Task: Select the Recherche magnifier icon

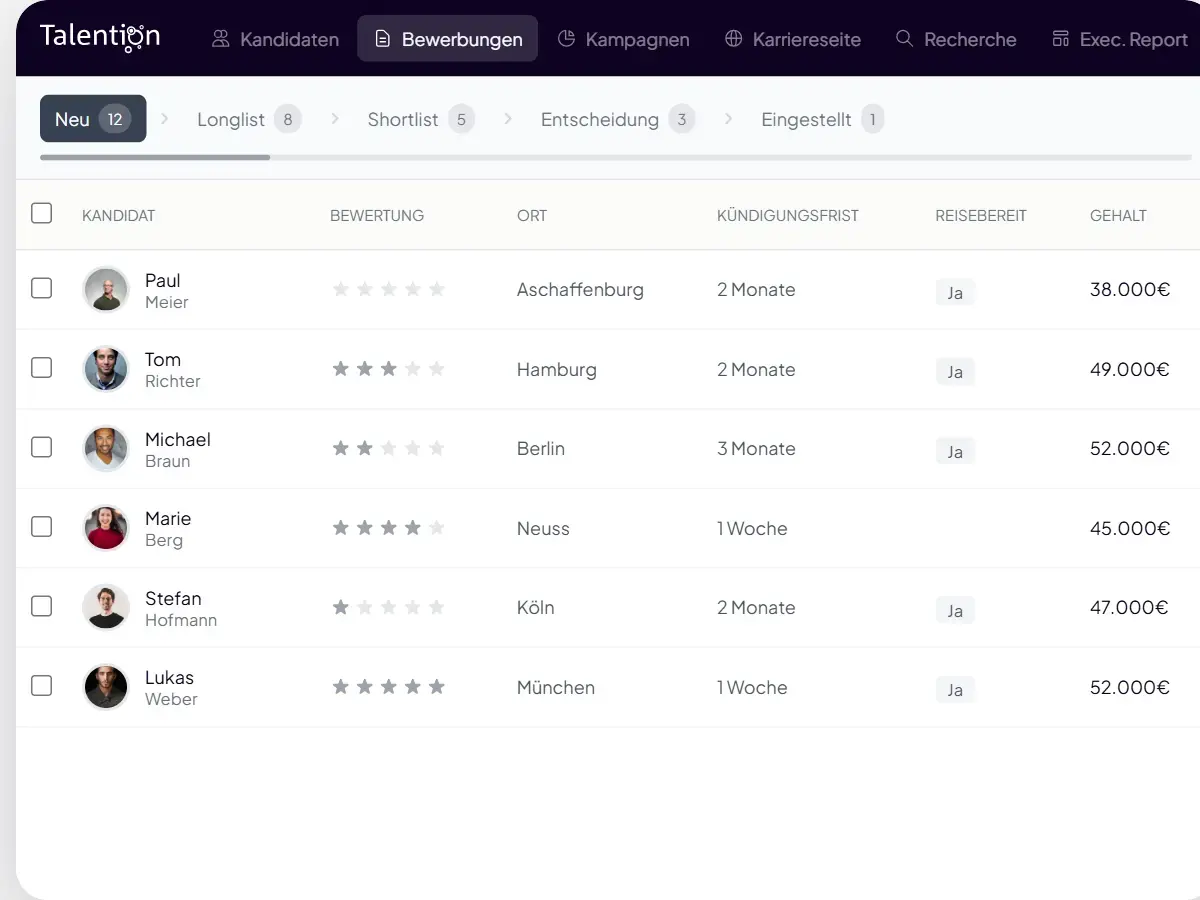Action: click(904, 39)
